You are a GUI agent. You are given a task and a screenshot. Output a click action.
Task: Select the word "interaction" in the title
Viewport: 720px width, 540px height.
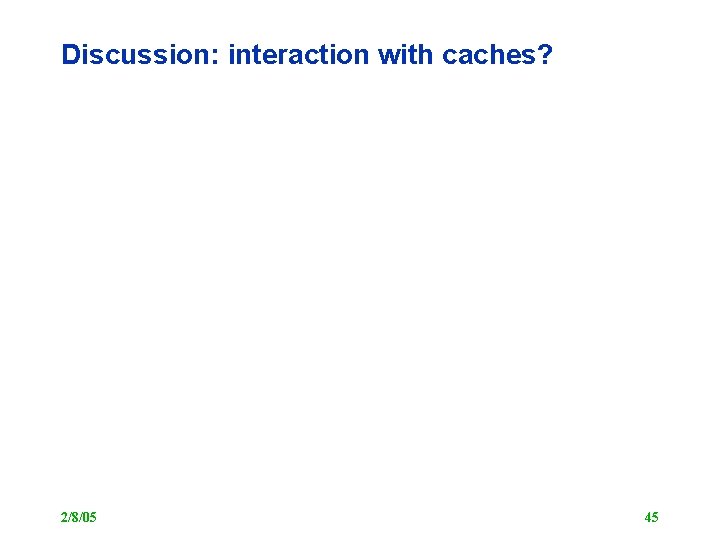tap(299, 55)
